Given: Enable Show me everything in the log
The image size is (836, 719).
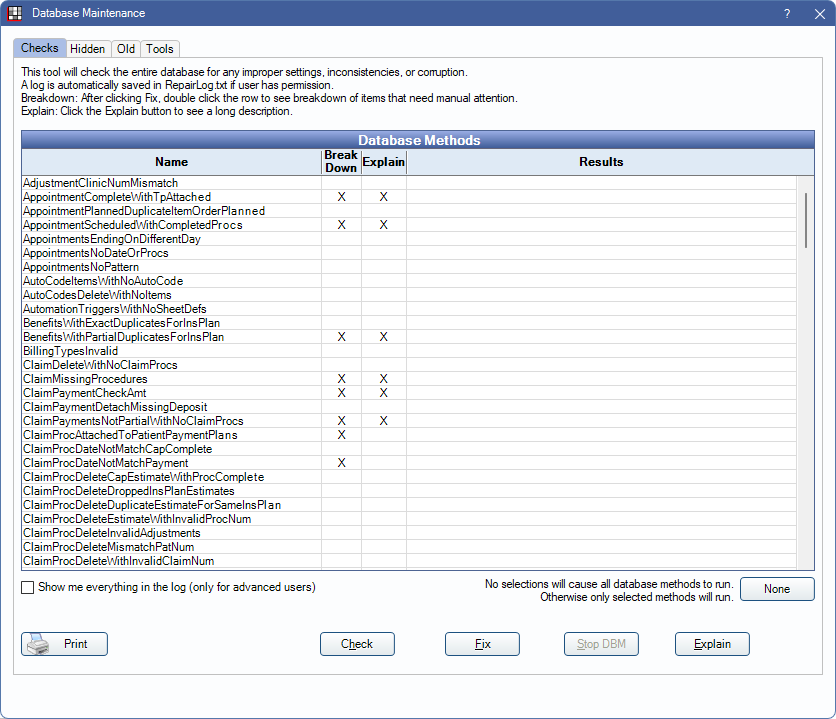Looking at the screenshot, I should coord(28,588).
